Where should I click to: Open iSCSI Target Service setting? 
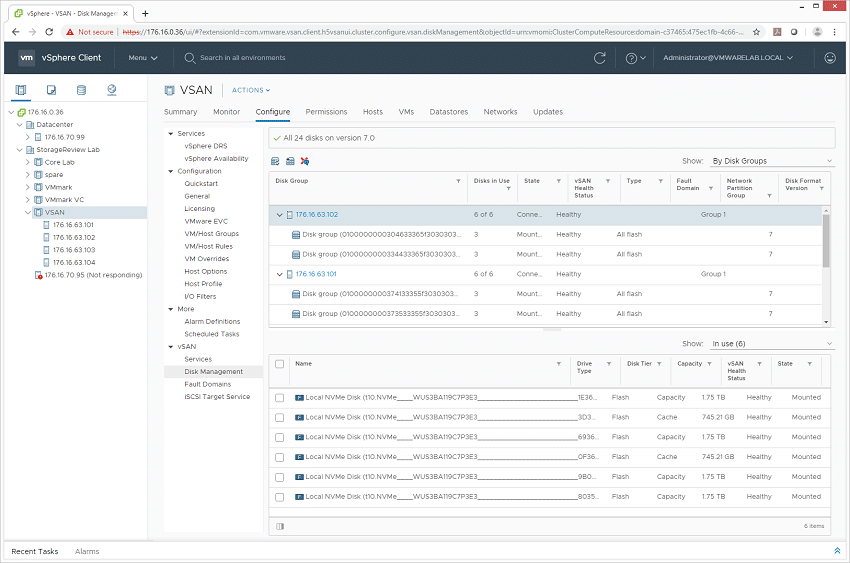click(x=217, y=397)
